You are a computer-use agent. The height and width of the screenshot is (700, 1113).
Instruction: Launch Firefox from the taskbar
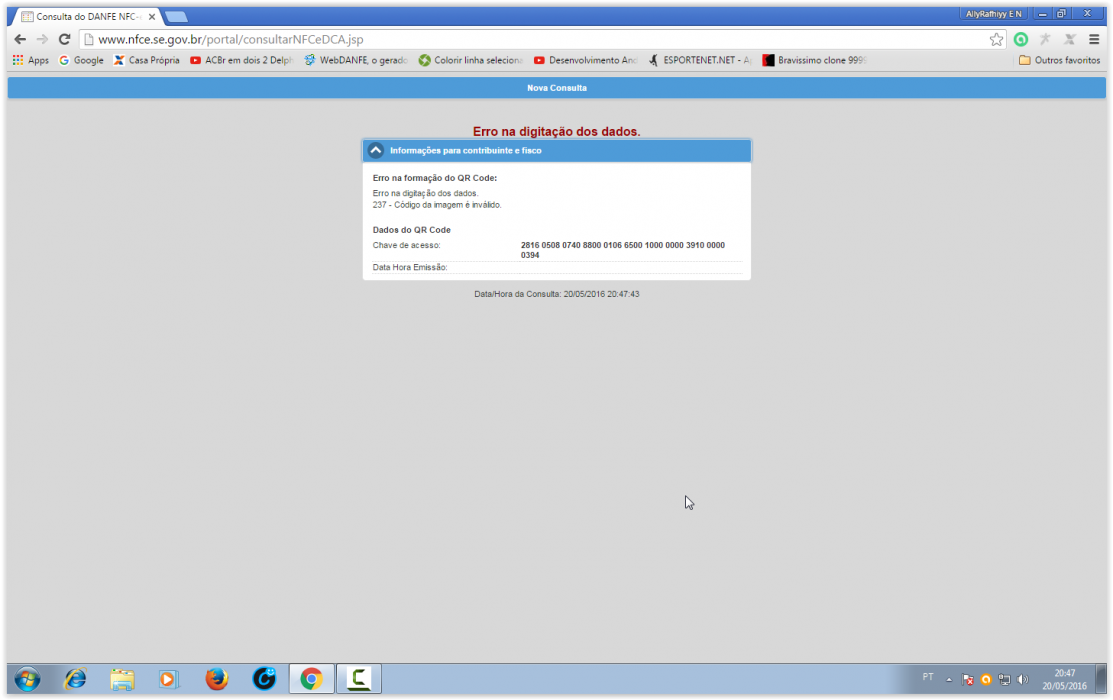tap(216, 679)
